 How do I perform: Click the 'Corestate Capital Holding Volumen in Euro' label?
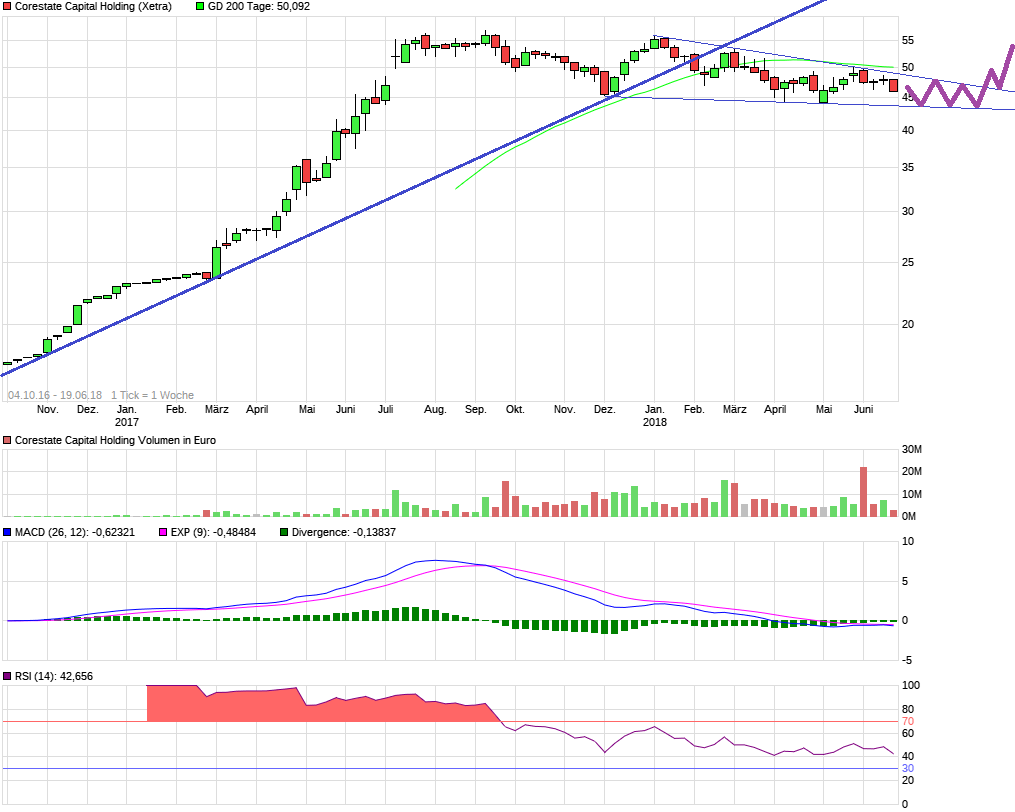[x=115, y=440]
